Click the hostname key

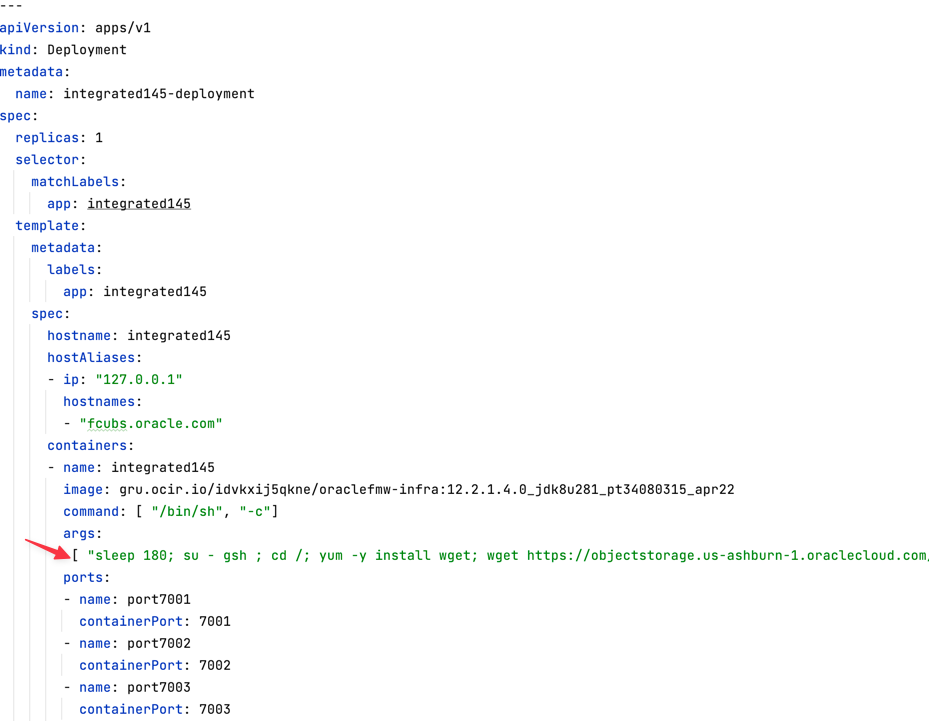coord(79,335)
